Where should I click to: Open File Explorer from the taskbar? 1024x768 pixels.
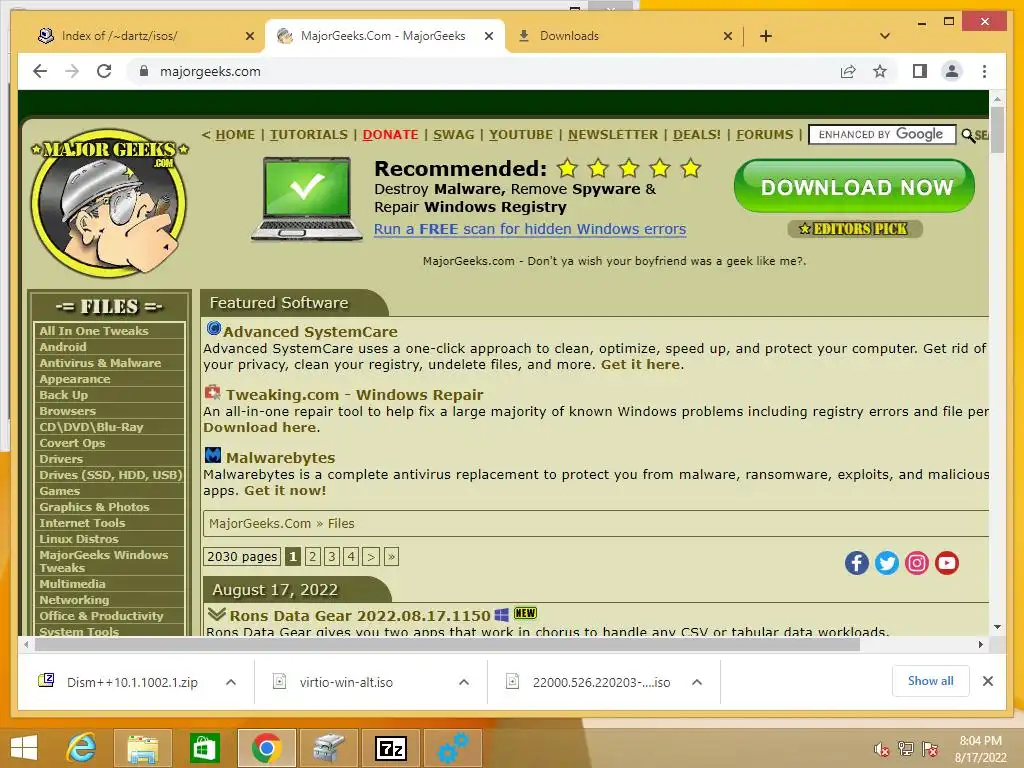tap(142, 748)
